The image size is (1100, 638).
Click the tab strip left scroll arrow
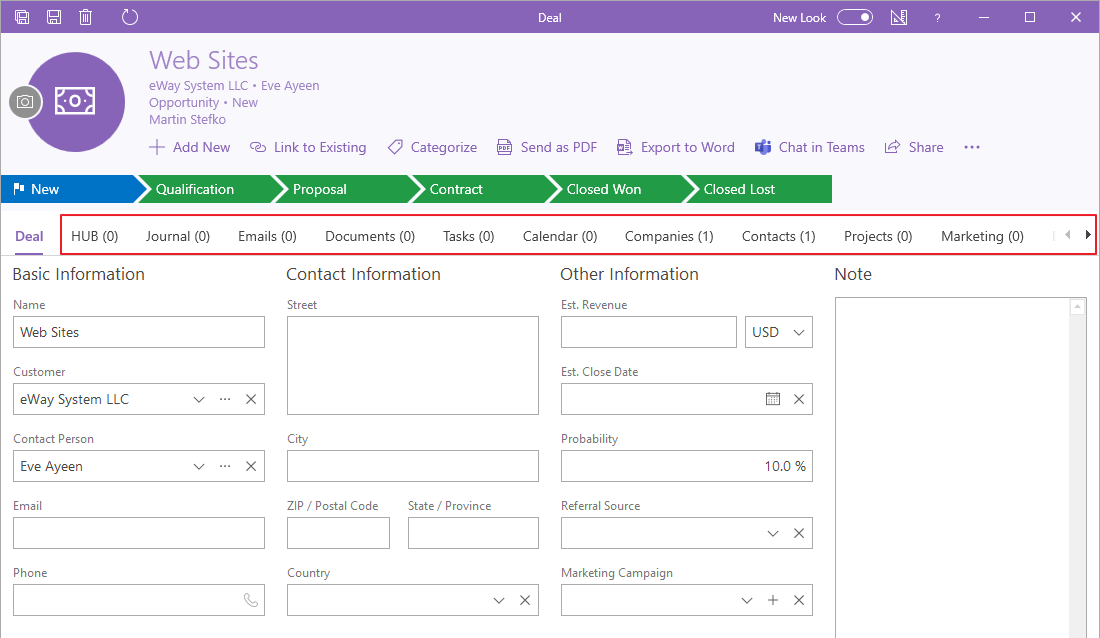(x=1067, y=235)
